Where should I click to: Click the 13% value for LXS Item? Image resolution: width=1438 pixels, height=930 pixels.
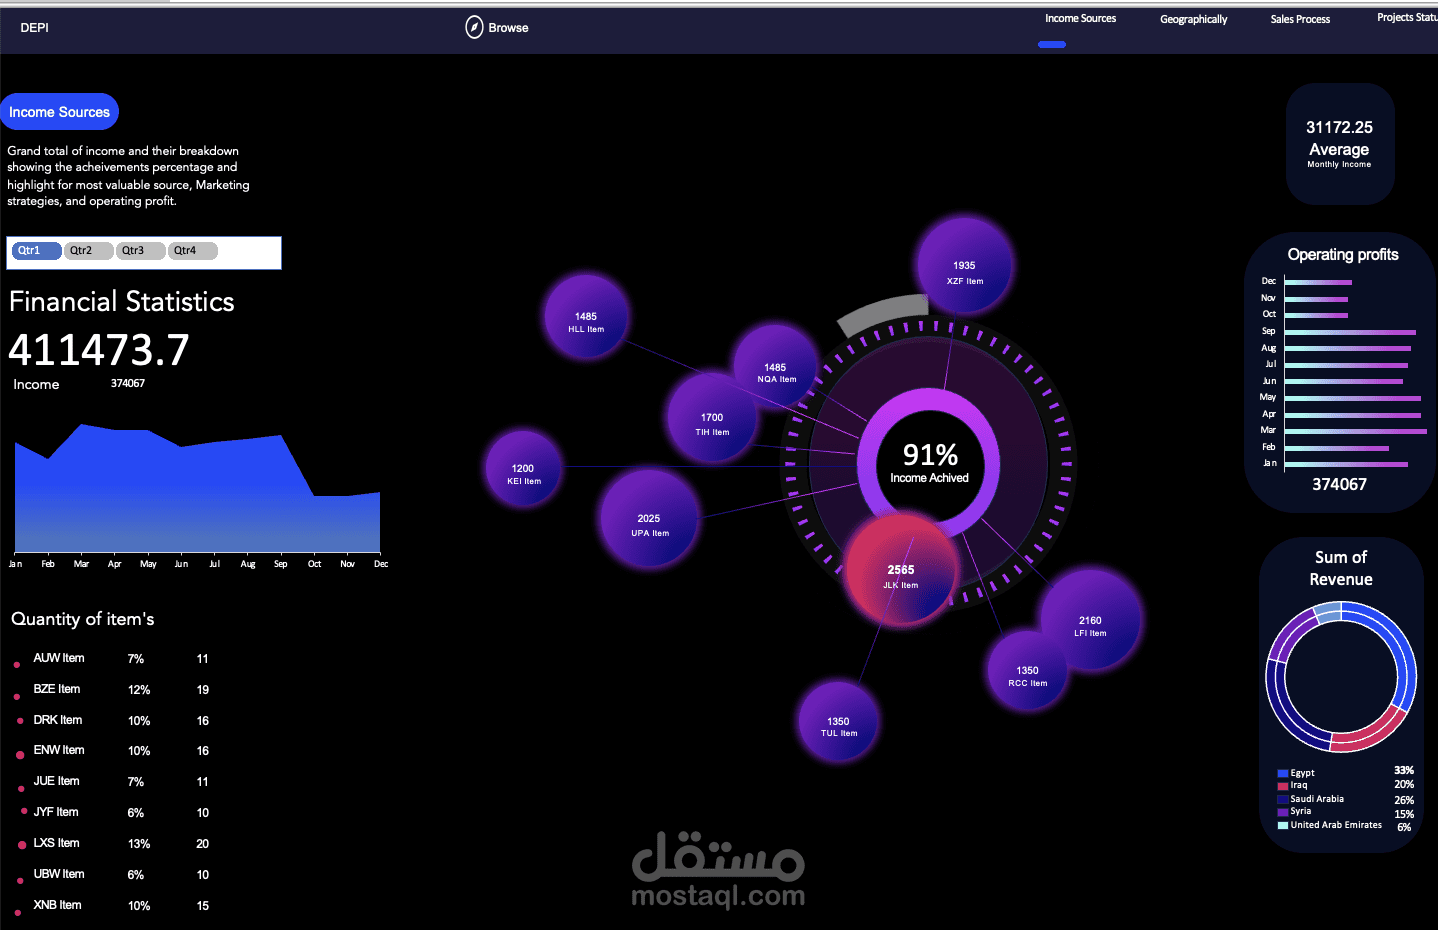coord(139,844)
